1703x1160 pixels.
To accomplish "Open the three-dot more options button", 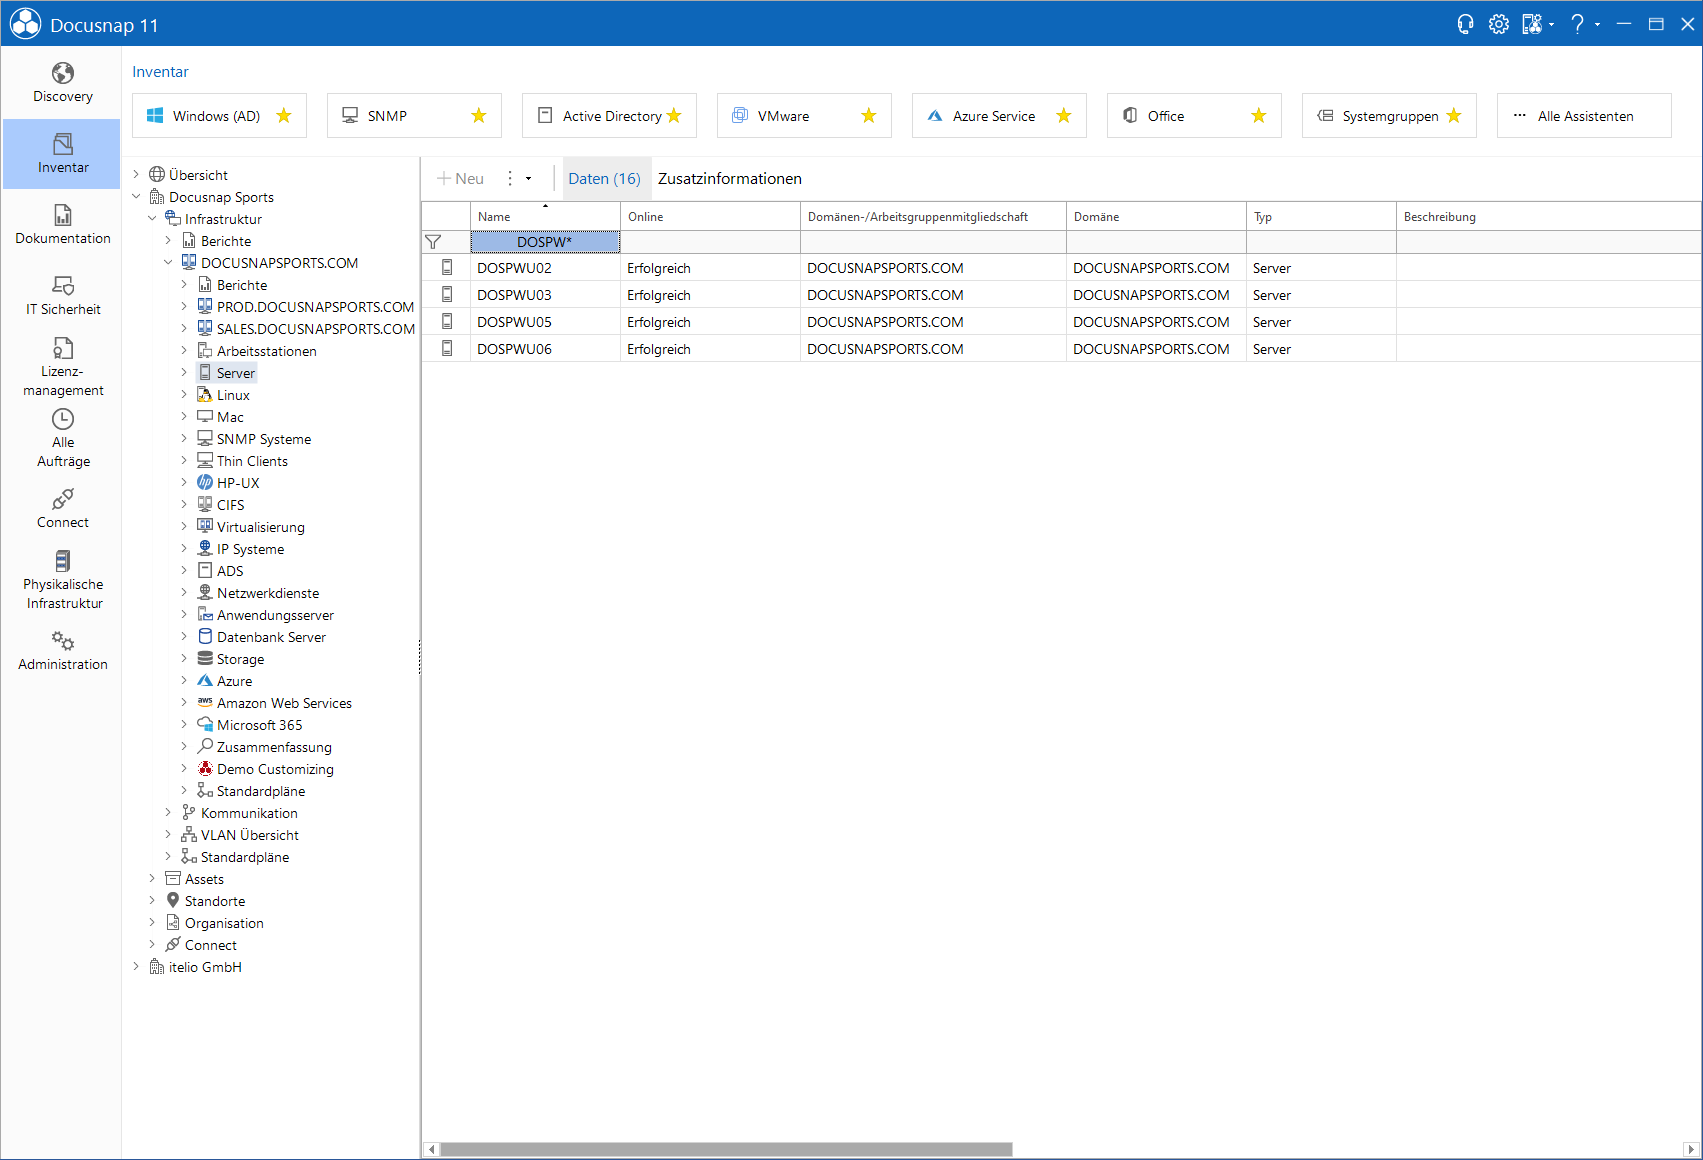I will click(510, 179).
